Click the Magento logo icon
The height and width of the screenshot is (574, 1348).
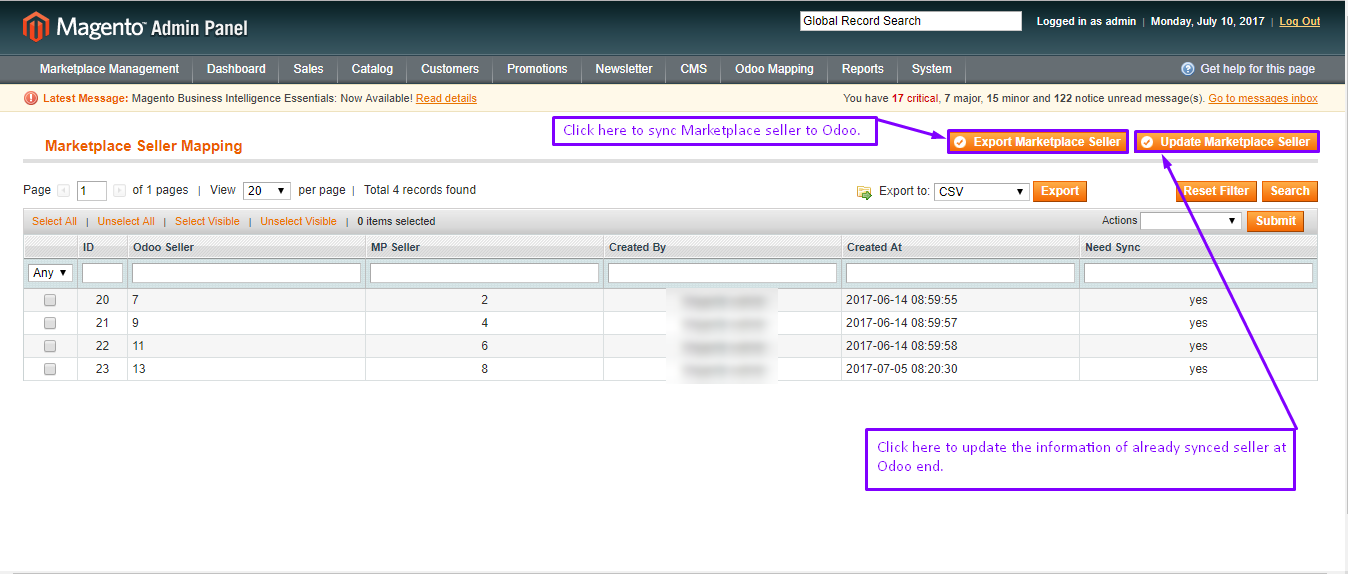tap(36, 27)
